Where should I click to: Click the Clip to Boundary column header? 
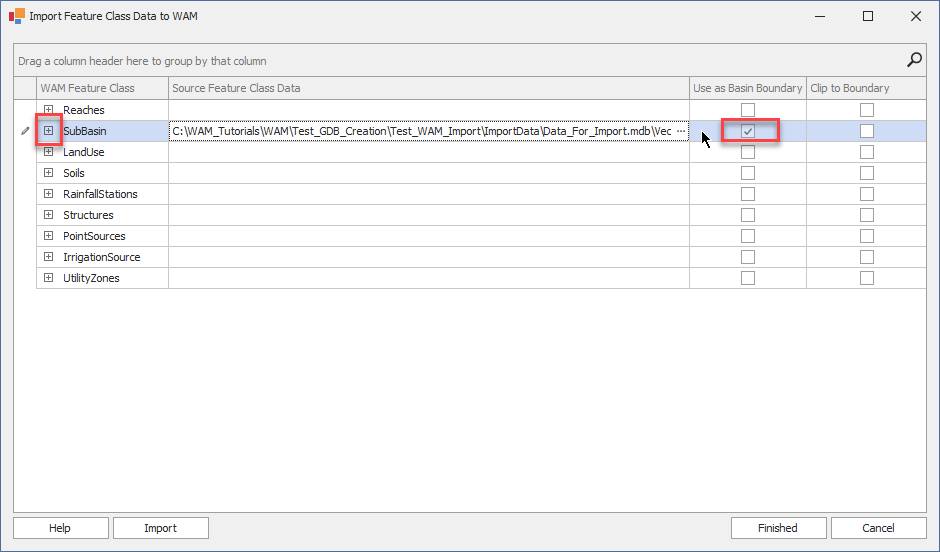pyautogui.click(x=866, y=88)
